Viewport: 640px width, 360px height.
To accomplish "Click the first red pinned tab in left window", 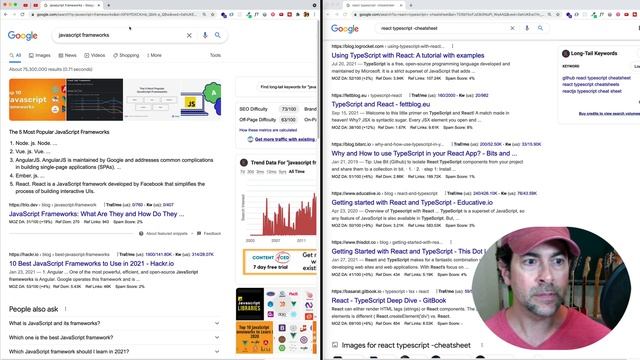I will tap(26, 5).
